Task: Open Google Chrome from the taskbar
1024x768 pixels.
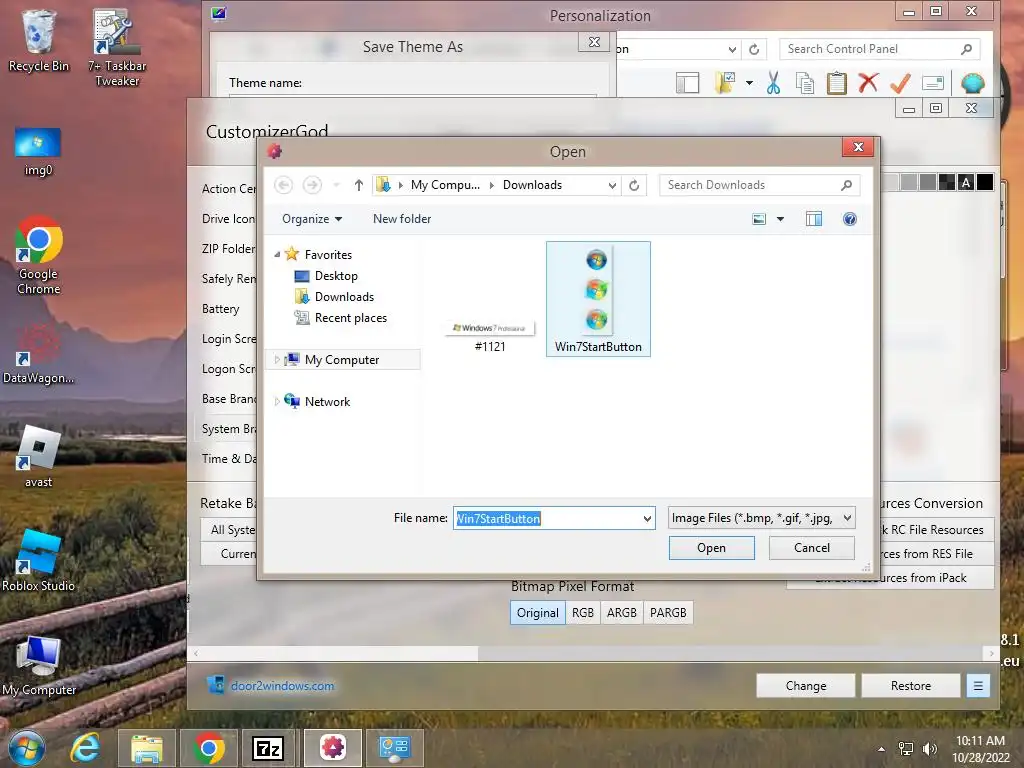Action: [209, 748]
